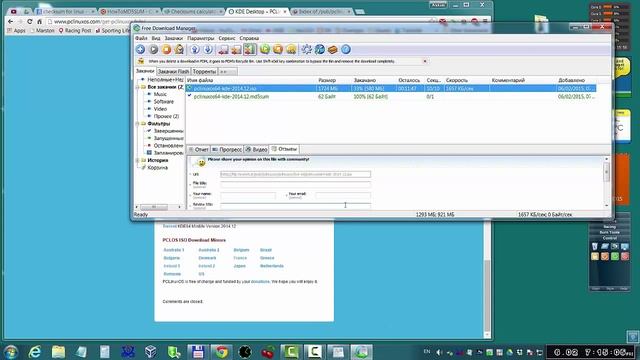Close the recycle bin notice bar

425,61
